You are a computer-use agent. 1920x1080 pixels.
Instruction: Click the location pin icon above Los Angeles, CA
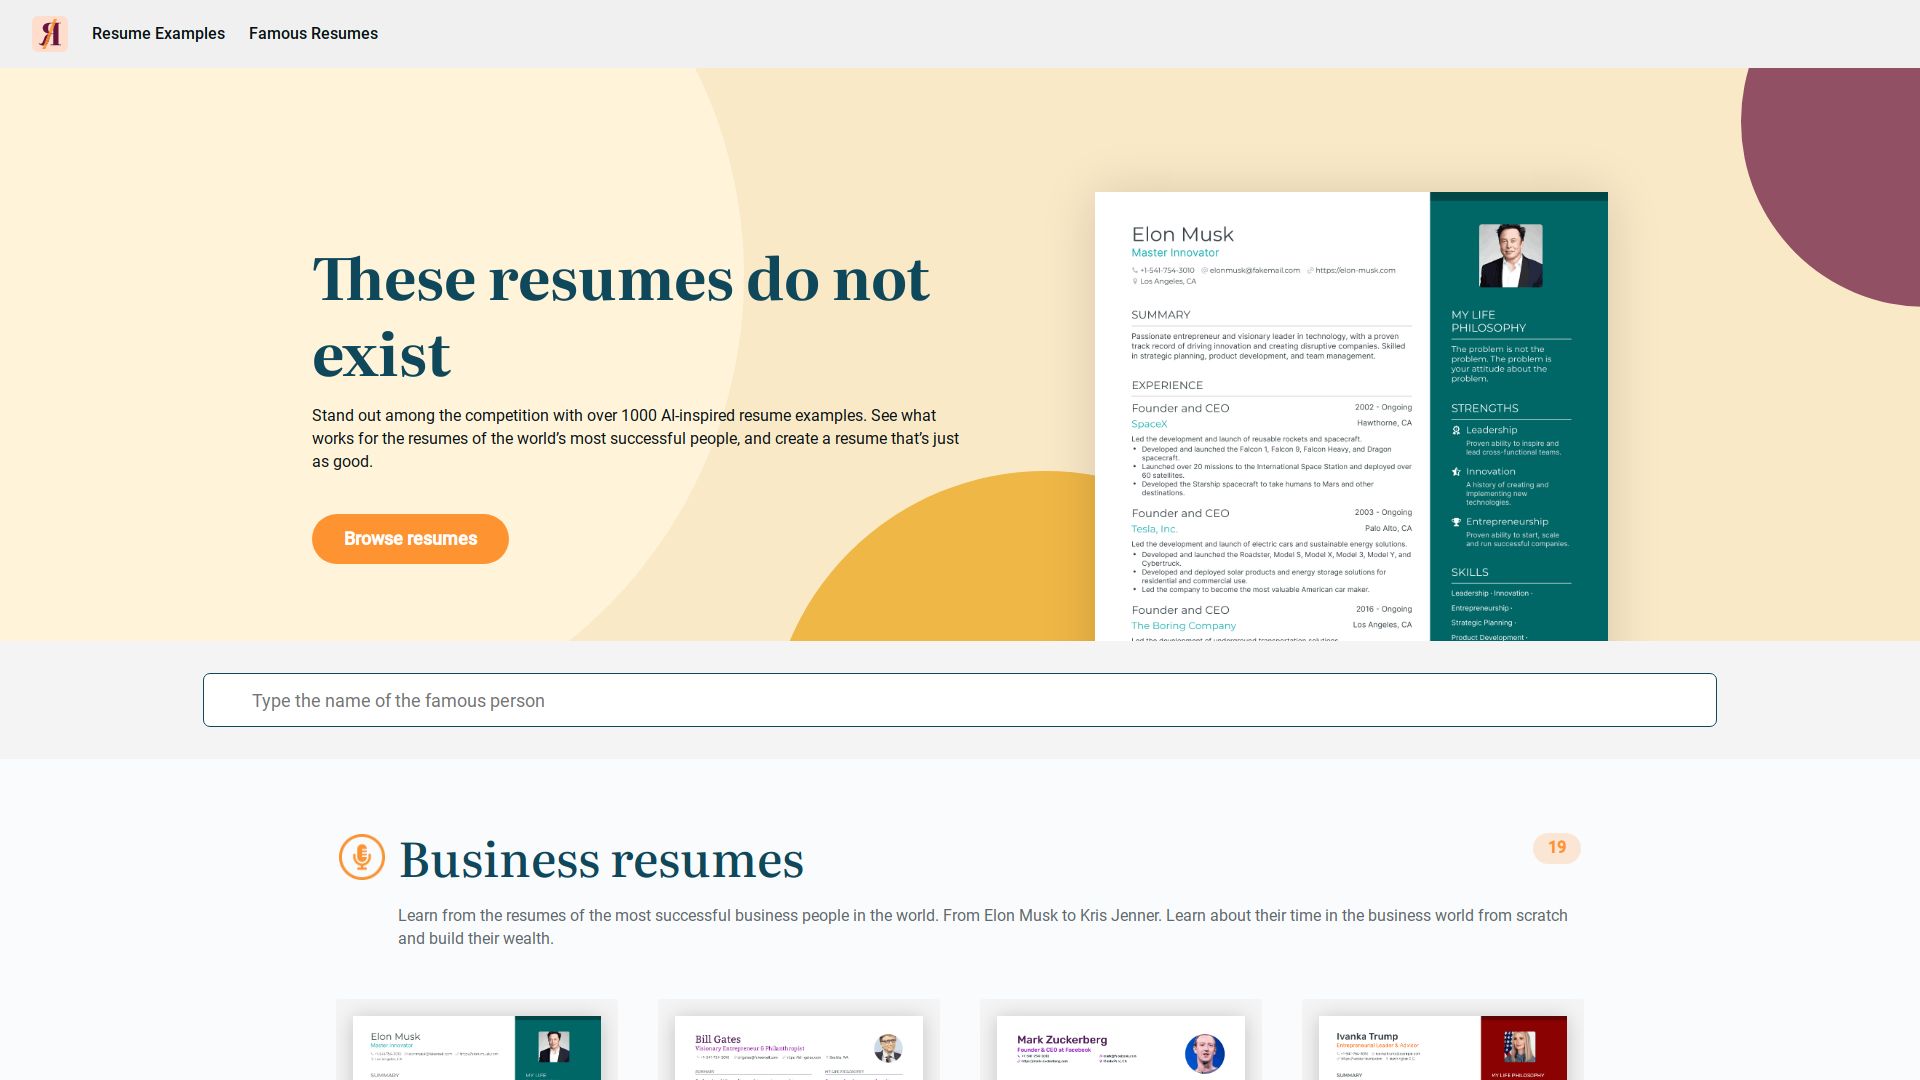1133,281
